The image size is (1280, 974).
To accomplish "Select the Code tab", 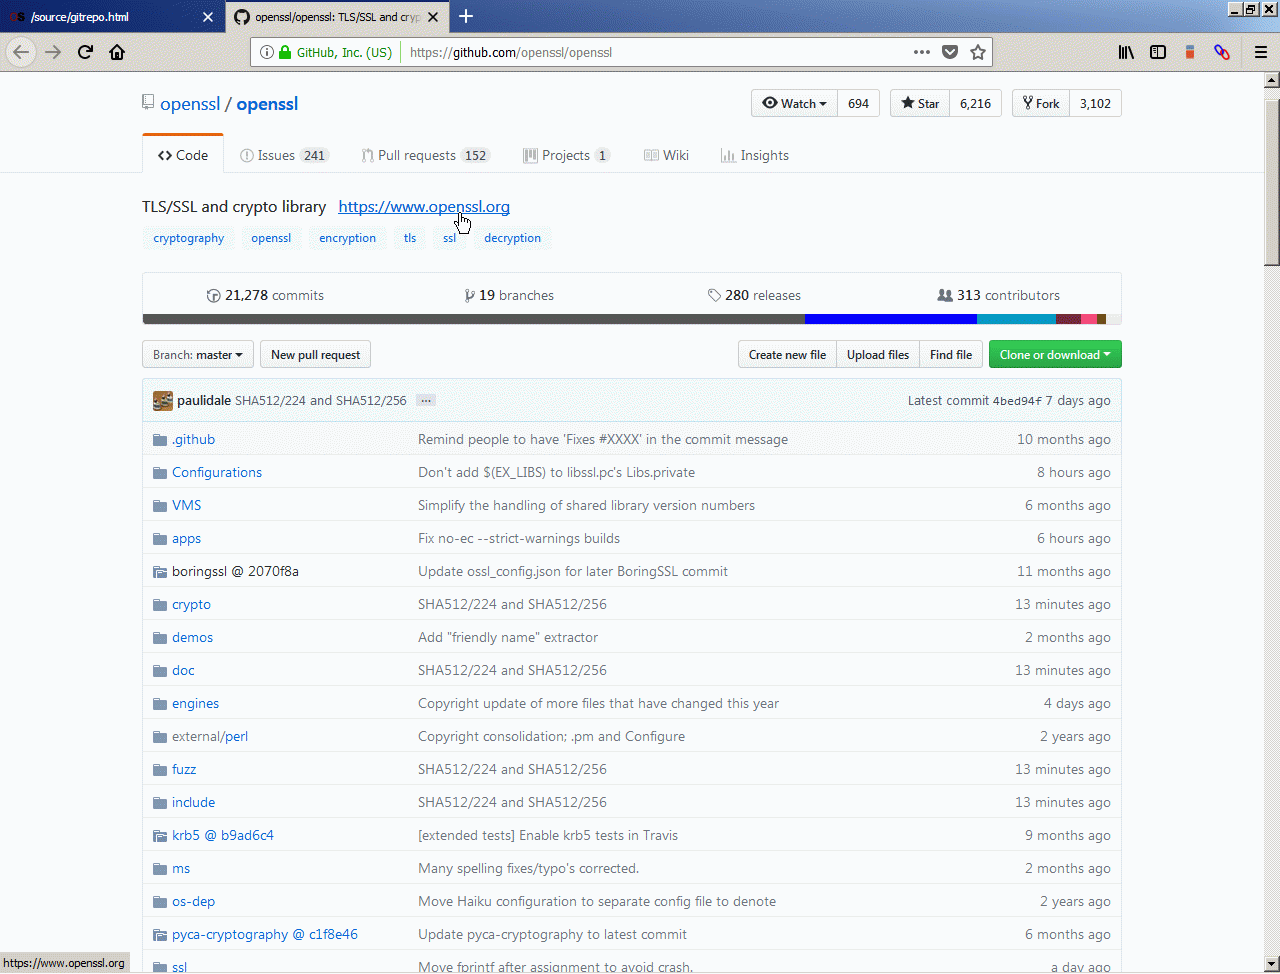I will pos(183,156).
